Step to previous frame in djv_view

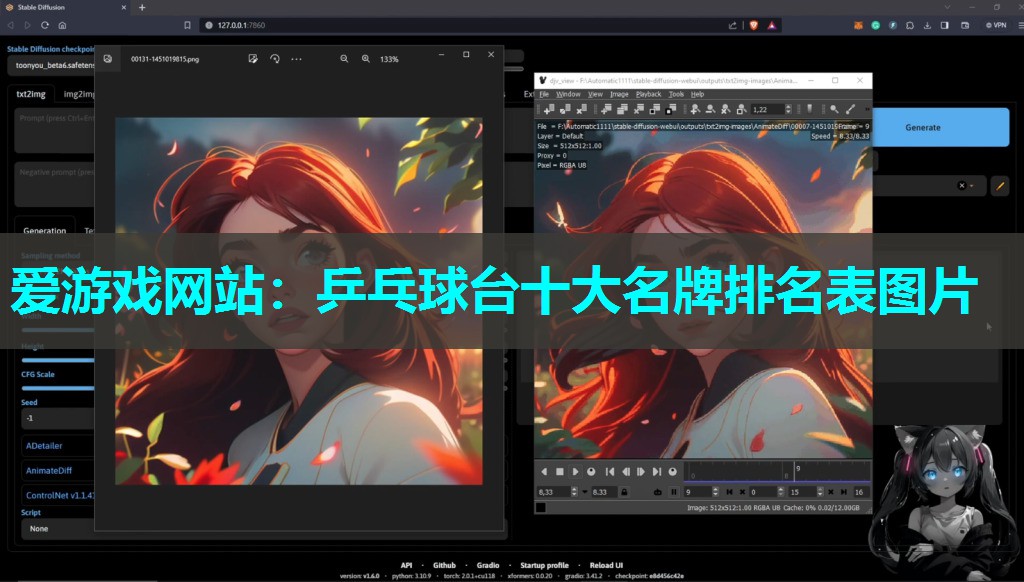[x=626, y=472]
